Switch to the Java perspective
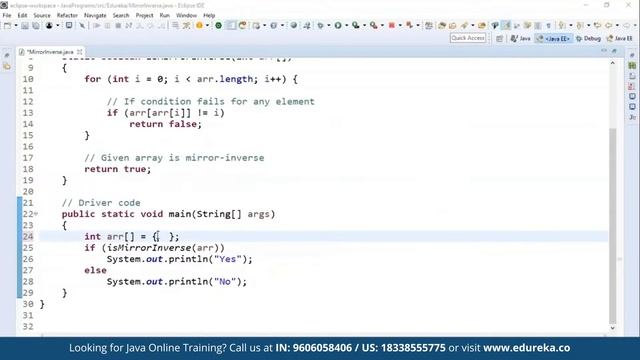This screenshot has height=360, width=640. tap(520, 39)
